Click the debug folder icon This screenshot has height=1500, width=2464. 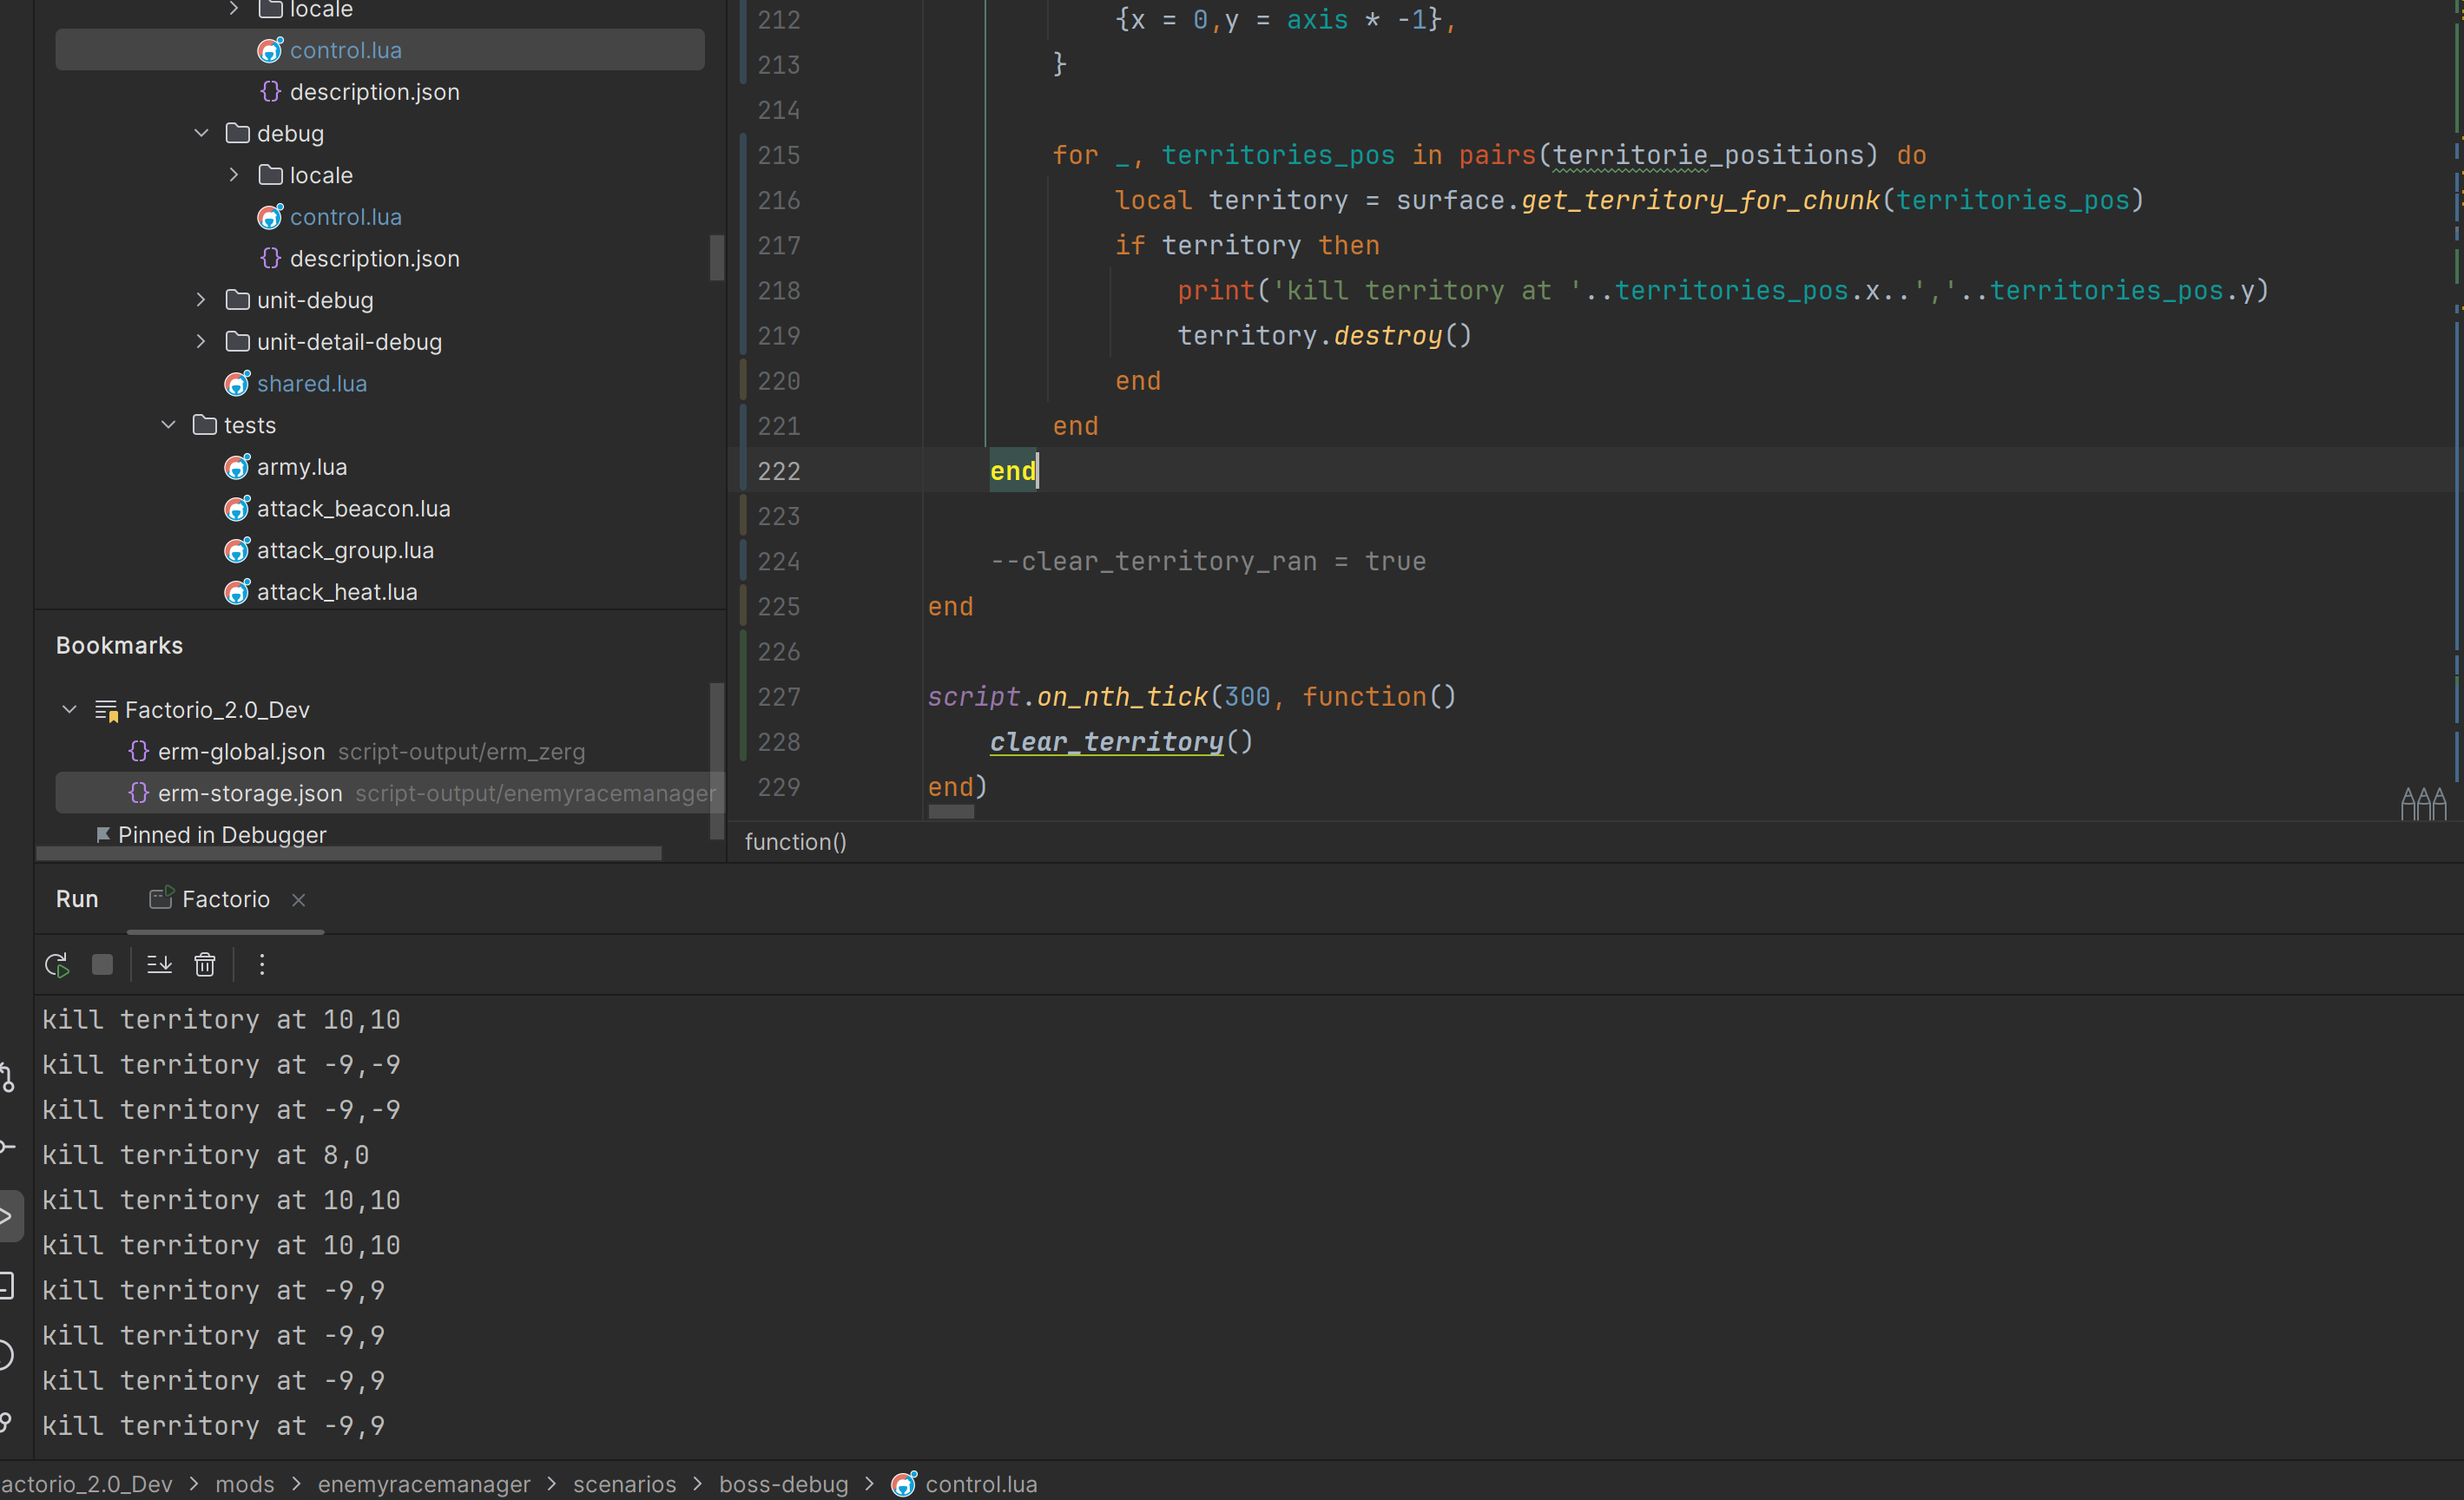pos(237,133)
